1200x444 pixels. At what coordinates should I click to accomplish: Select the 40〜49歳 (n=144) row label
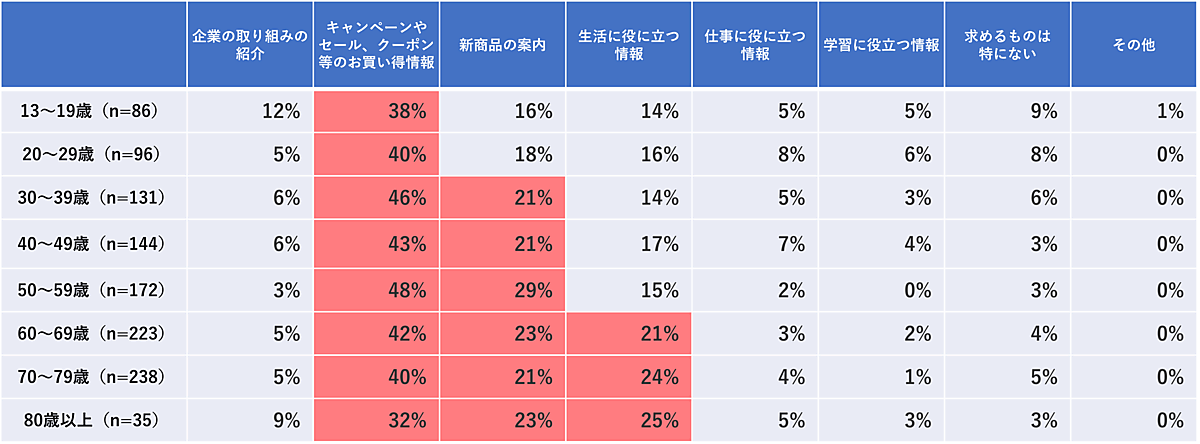[92, 244]
